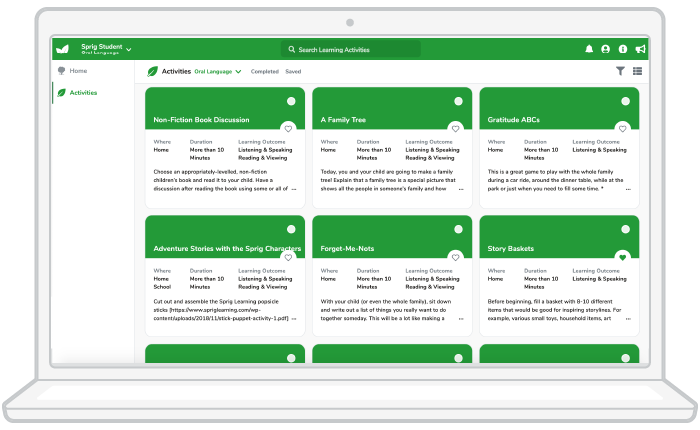Open the Oral Language category dropdown
Screen dimensions: 700x430
tap(217, 72)
